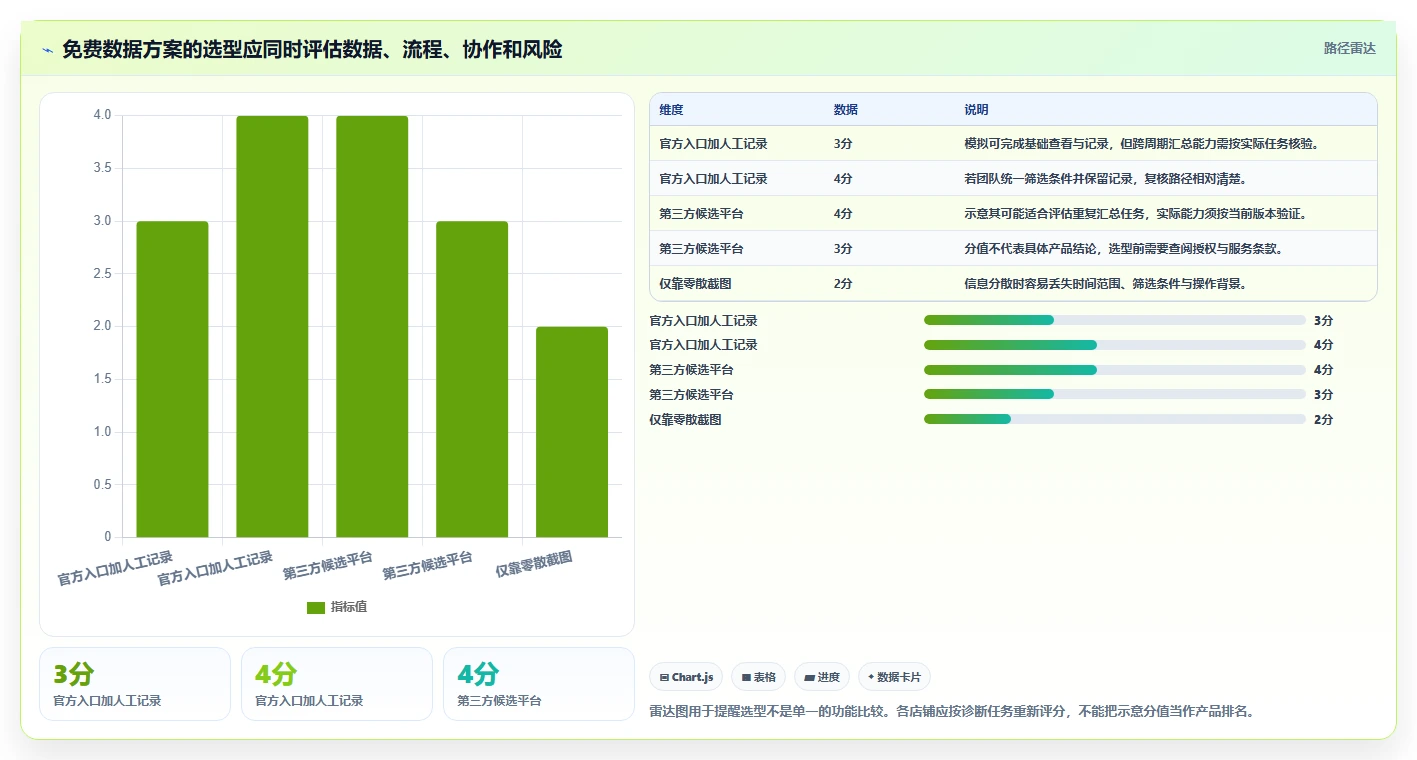Click the 仅靠零散截图 bar in the chart

572,432
